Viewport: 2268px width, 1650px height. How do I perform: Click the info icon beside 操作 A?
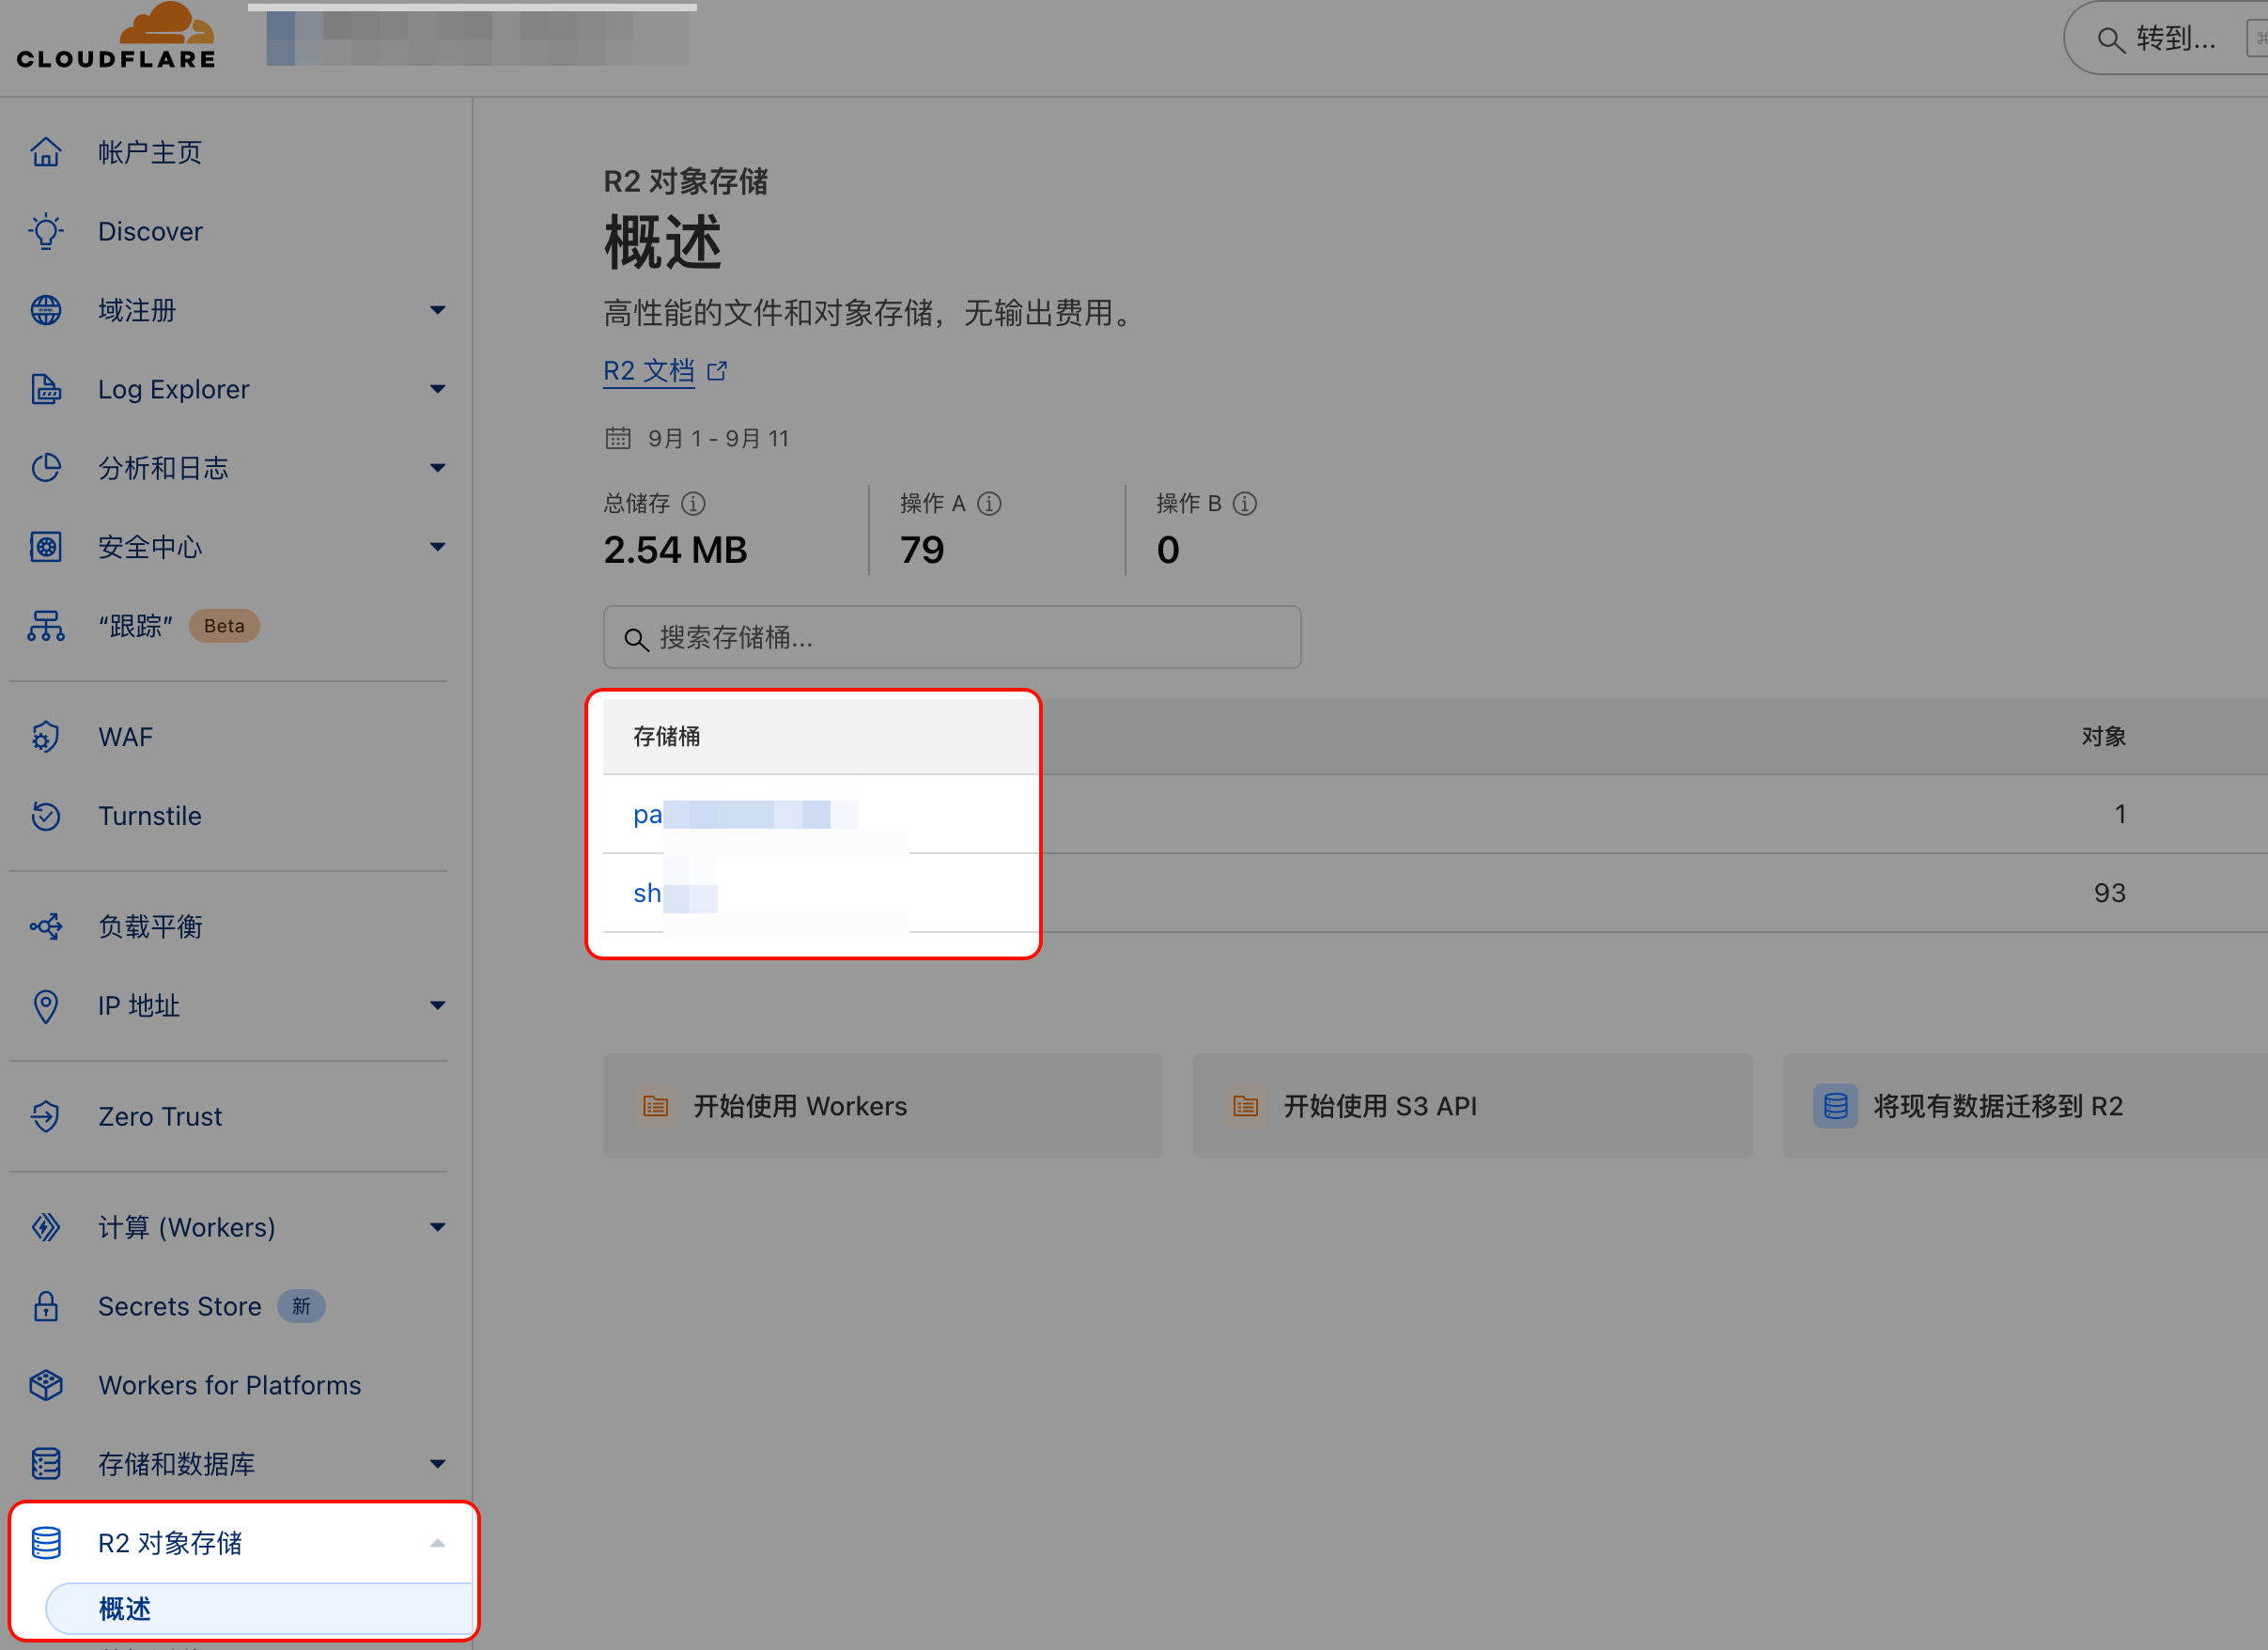click(x=989, y=503)
